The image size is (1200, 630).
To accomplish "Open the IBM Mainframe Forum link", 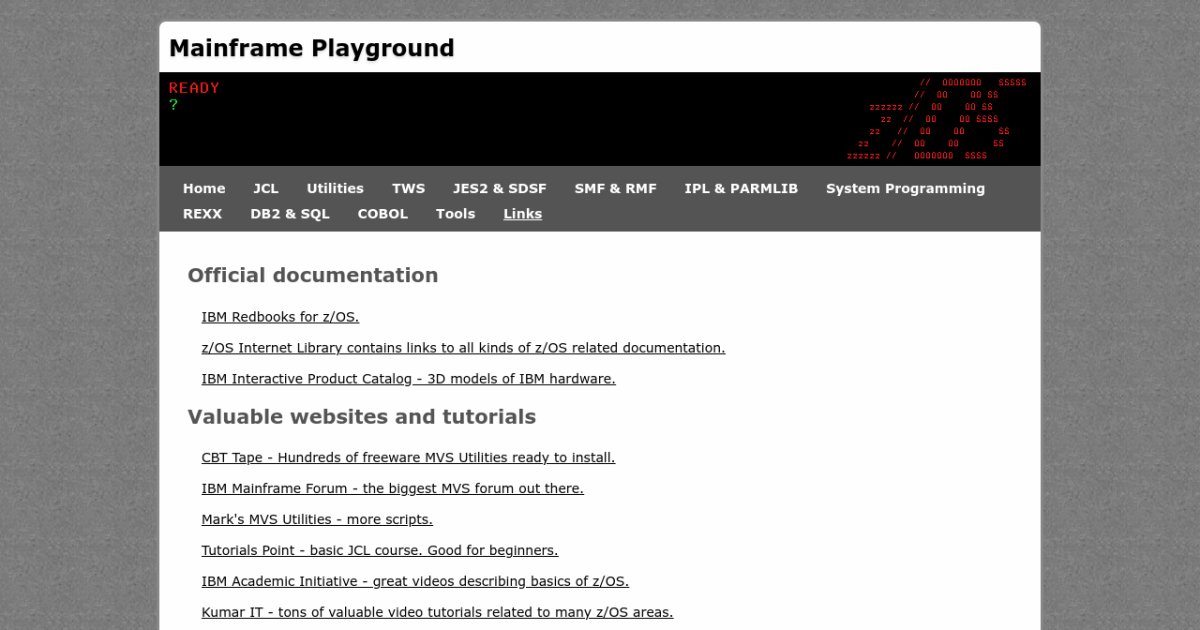I will click(x=392, y=489).
